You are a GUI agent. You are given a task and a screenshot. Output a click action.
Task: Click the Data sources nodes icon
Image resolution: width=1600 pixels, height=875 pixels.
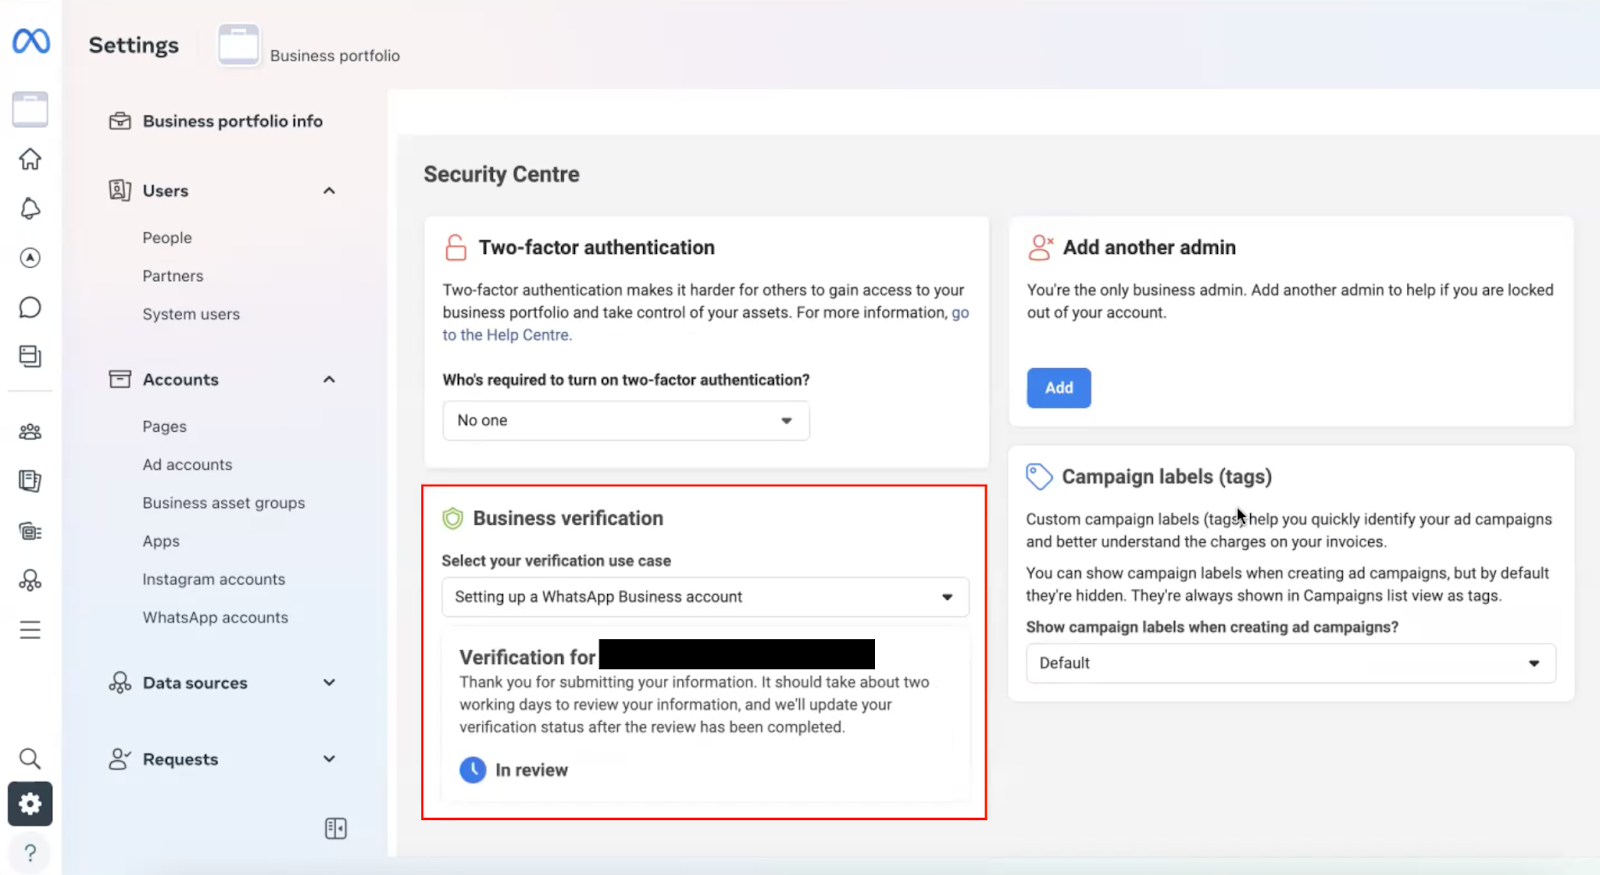pos(120,683)
